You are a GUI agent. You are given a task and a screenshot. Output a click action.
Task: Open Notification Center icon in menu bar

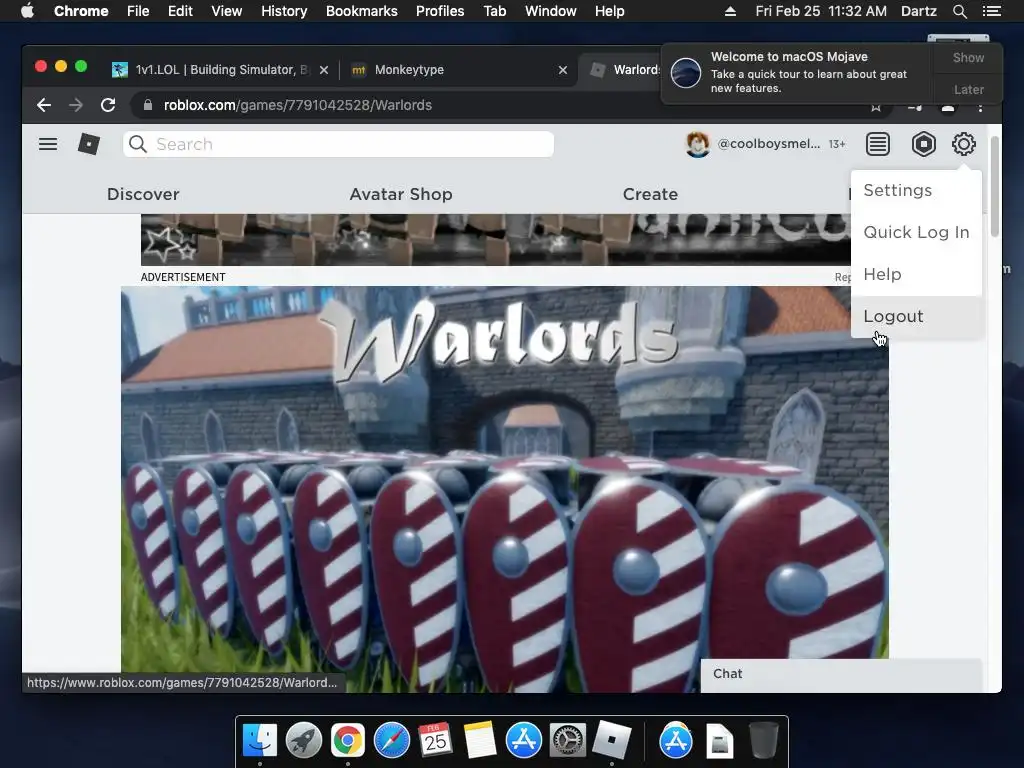click(x=991, y=11)
